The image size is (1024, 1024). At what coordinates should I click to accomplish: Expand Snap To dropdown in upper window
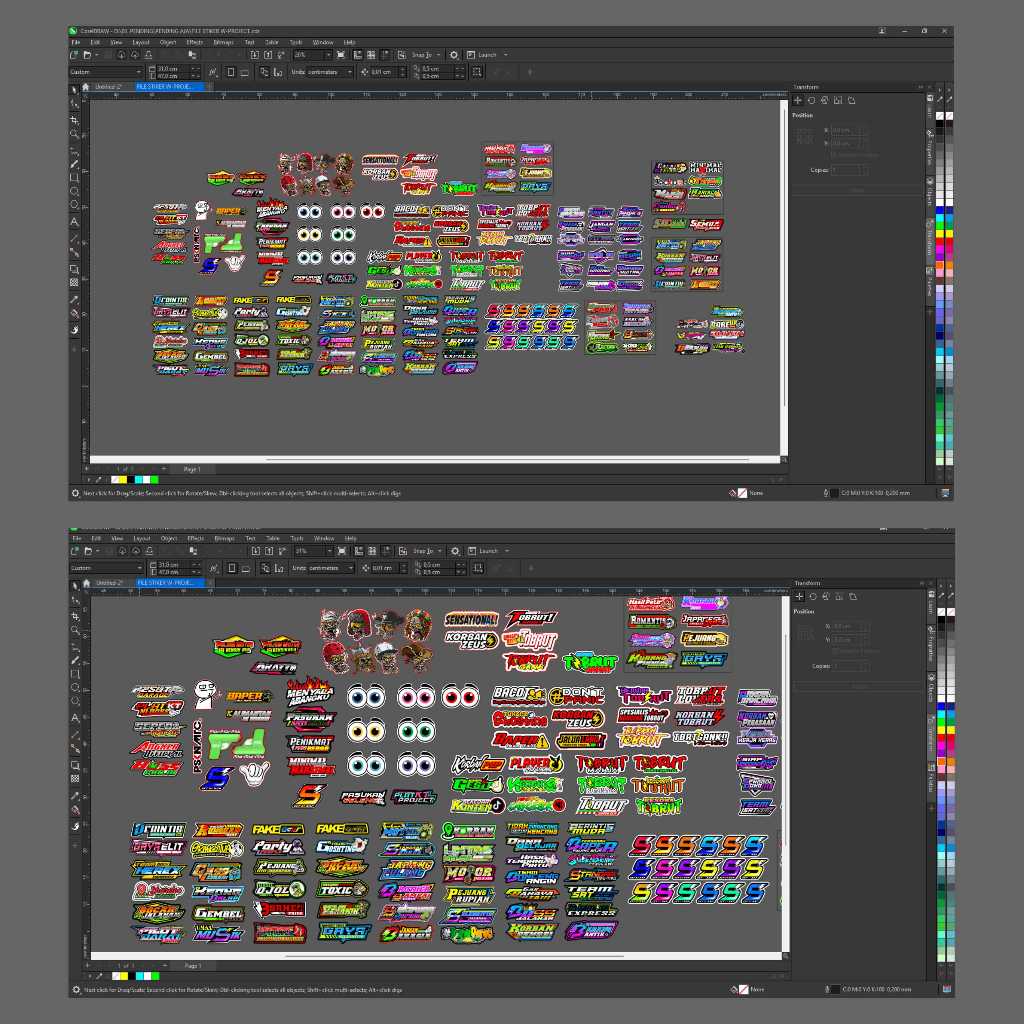(x=438, y=55)
